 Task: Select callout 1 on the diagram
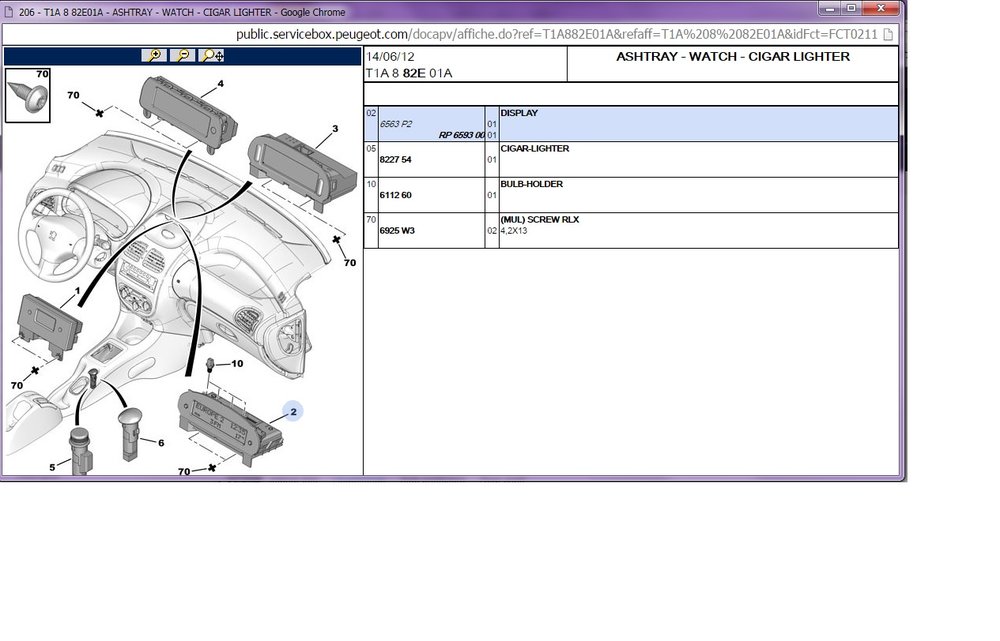[x=78, y=291]
